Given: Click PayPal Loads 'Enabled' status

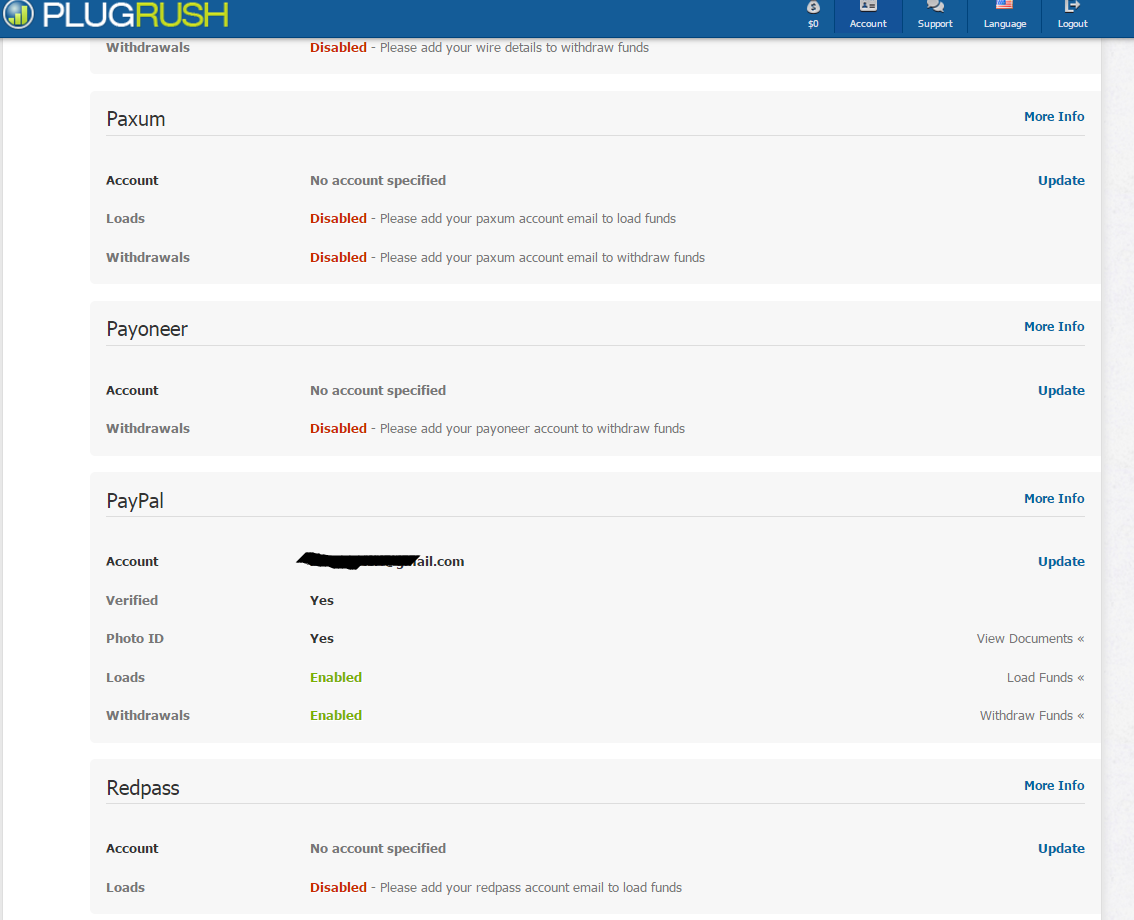Looking at the screenshot, I should (x=336, y=678).
